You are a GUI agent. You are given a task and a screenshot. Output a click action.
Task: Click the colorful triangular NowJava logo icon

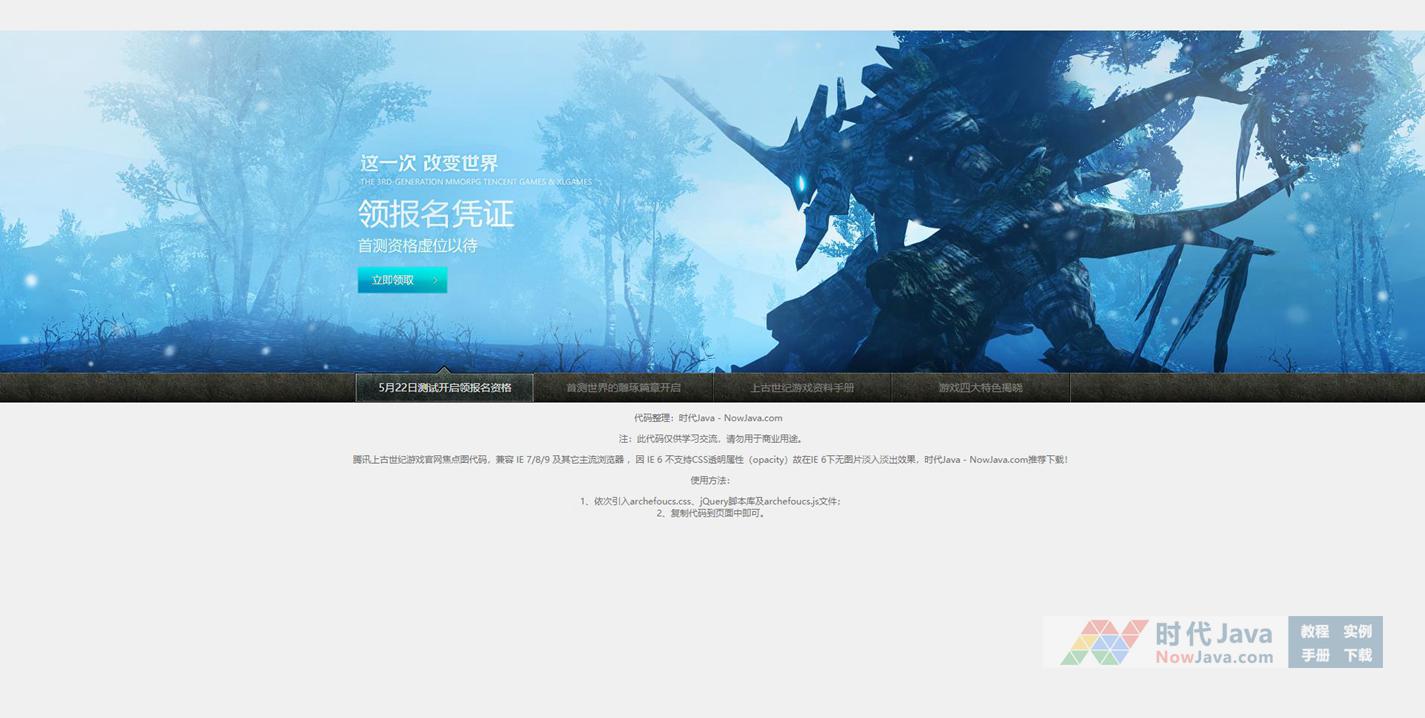point(1103,642)
